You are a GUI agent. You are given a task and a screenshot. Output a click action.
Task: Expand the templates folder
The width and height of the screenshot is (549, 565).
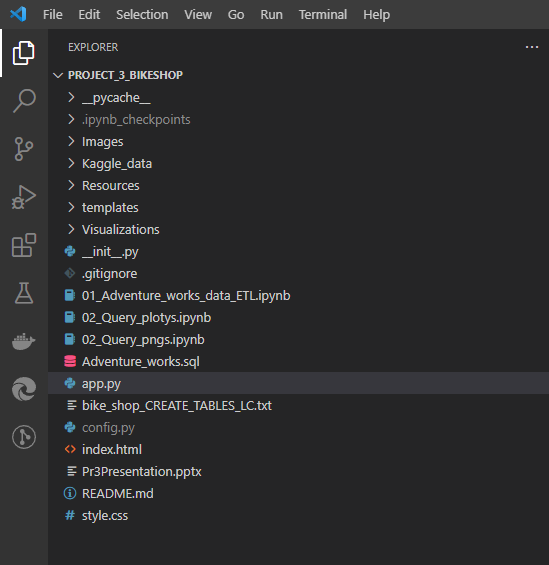(x=71, y=207)
